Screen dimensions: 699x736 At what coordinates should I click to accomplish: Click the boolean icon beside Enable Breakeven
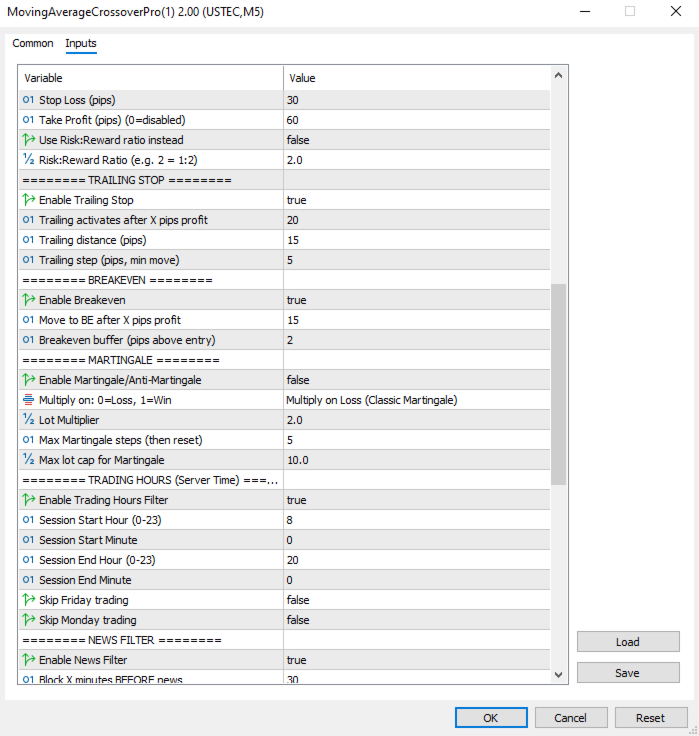(x=28, y=300)
